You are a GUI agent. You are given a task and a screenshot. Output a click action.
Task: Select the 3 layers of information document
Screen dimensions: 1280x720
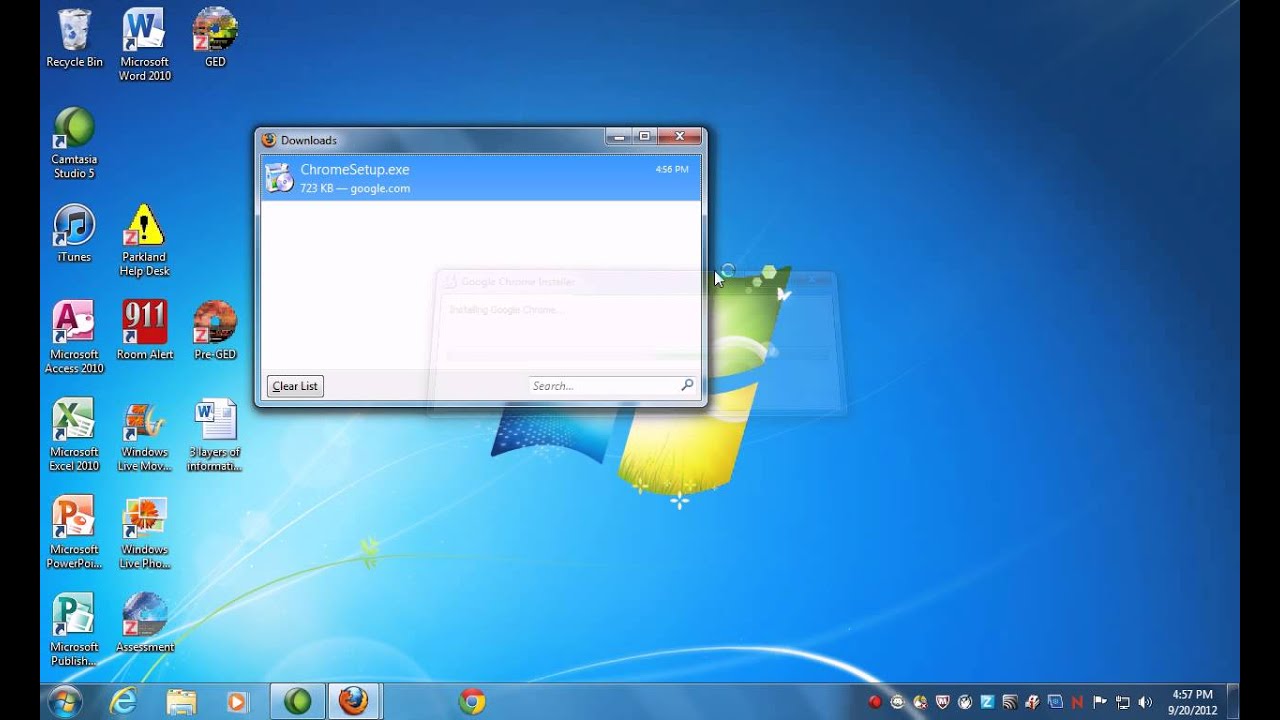215,435
